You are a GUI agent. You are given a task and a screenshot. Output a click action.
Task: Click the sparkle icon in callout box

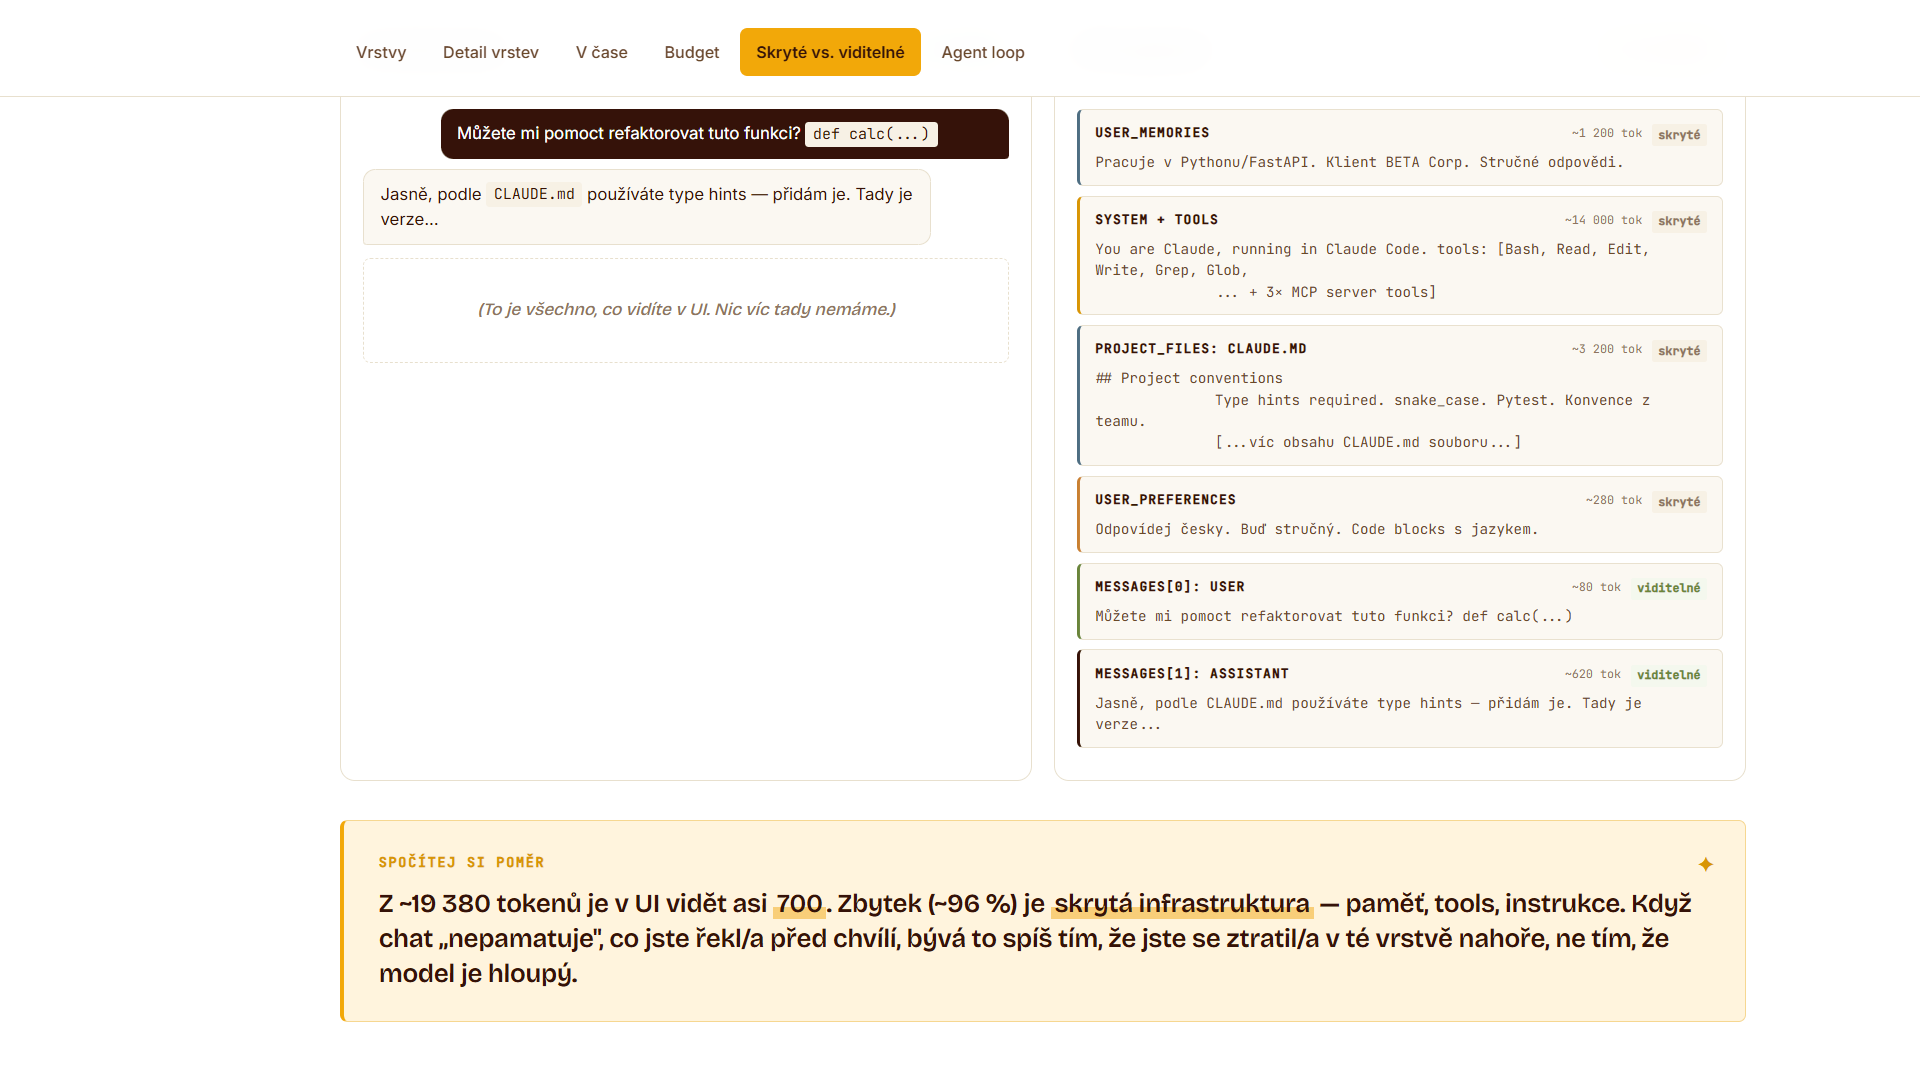(1706, 864)
